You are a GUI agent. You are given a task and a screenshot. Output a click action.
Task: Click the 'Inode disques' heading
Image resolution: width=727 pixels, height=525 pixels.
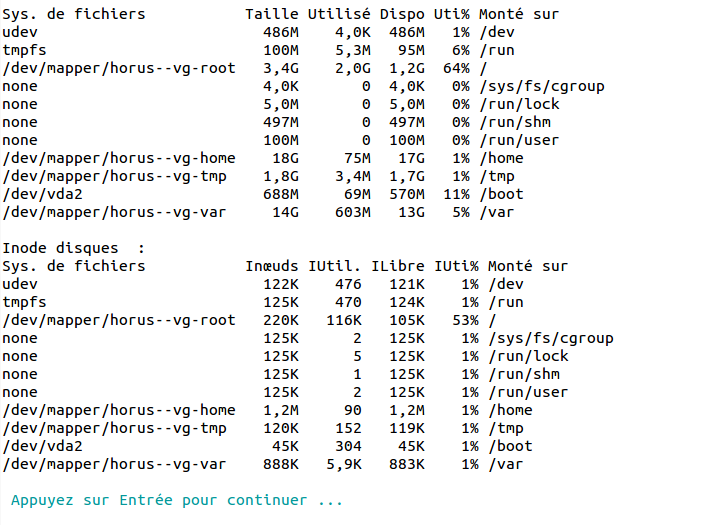tap(60, 248)
